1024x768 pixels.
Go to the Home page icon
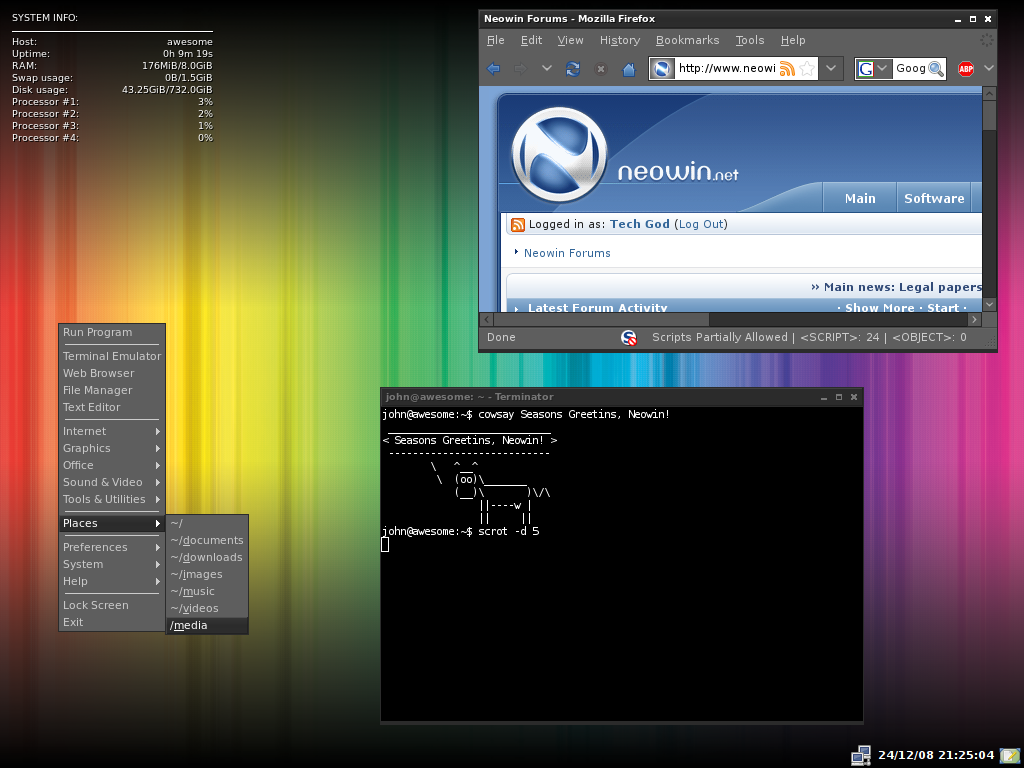[629, 69]
